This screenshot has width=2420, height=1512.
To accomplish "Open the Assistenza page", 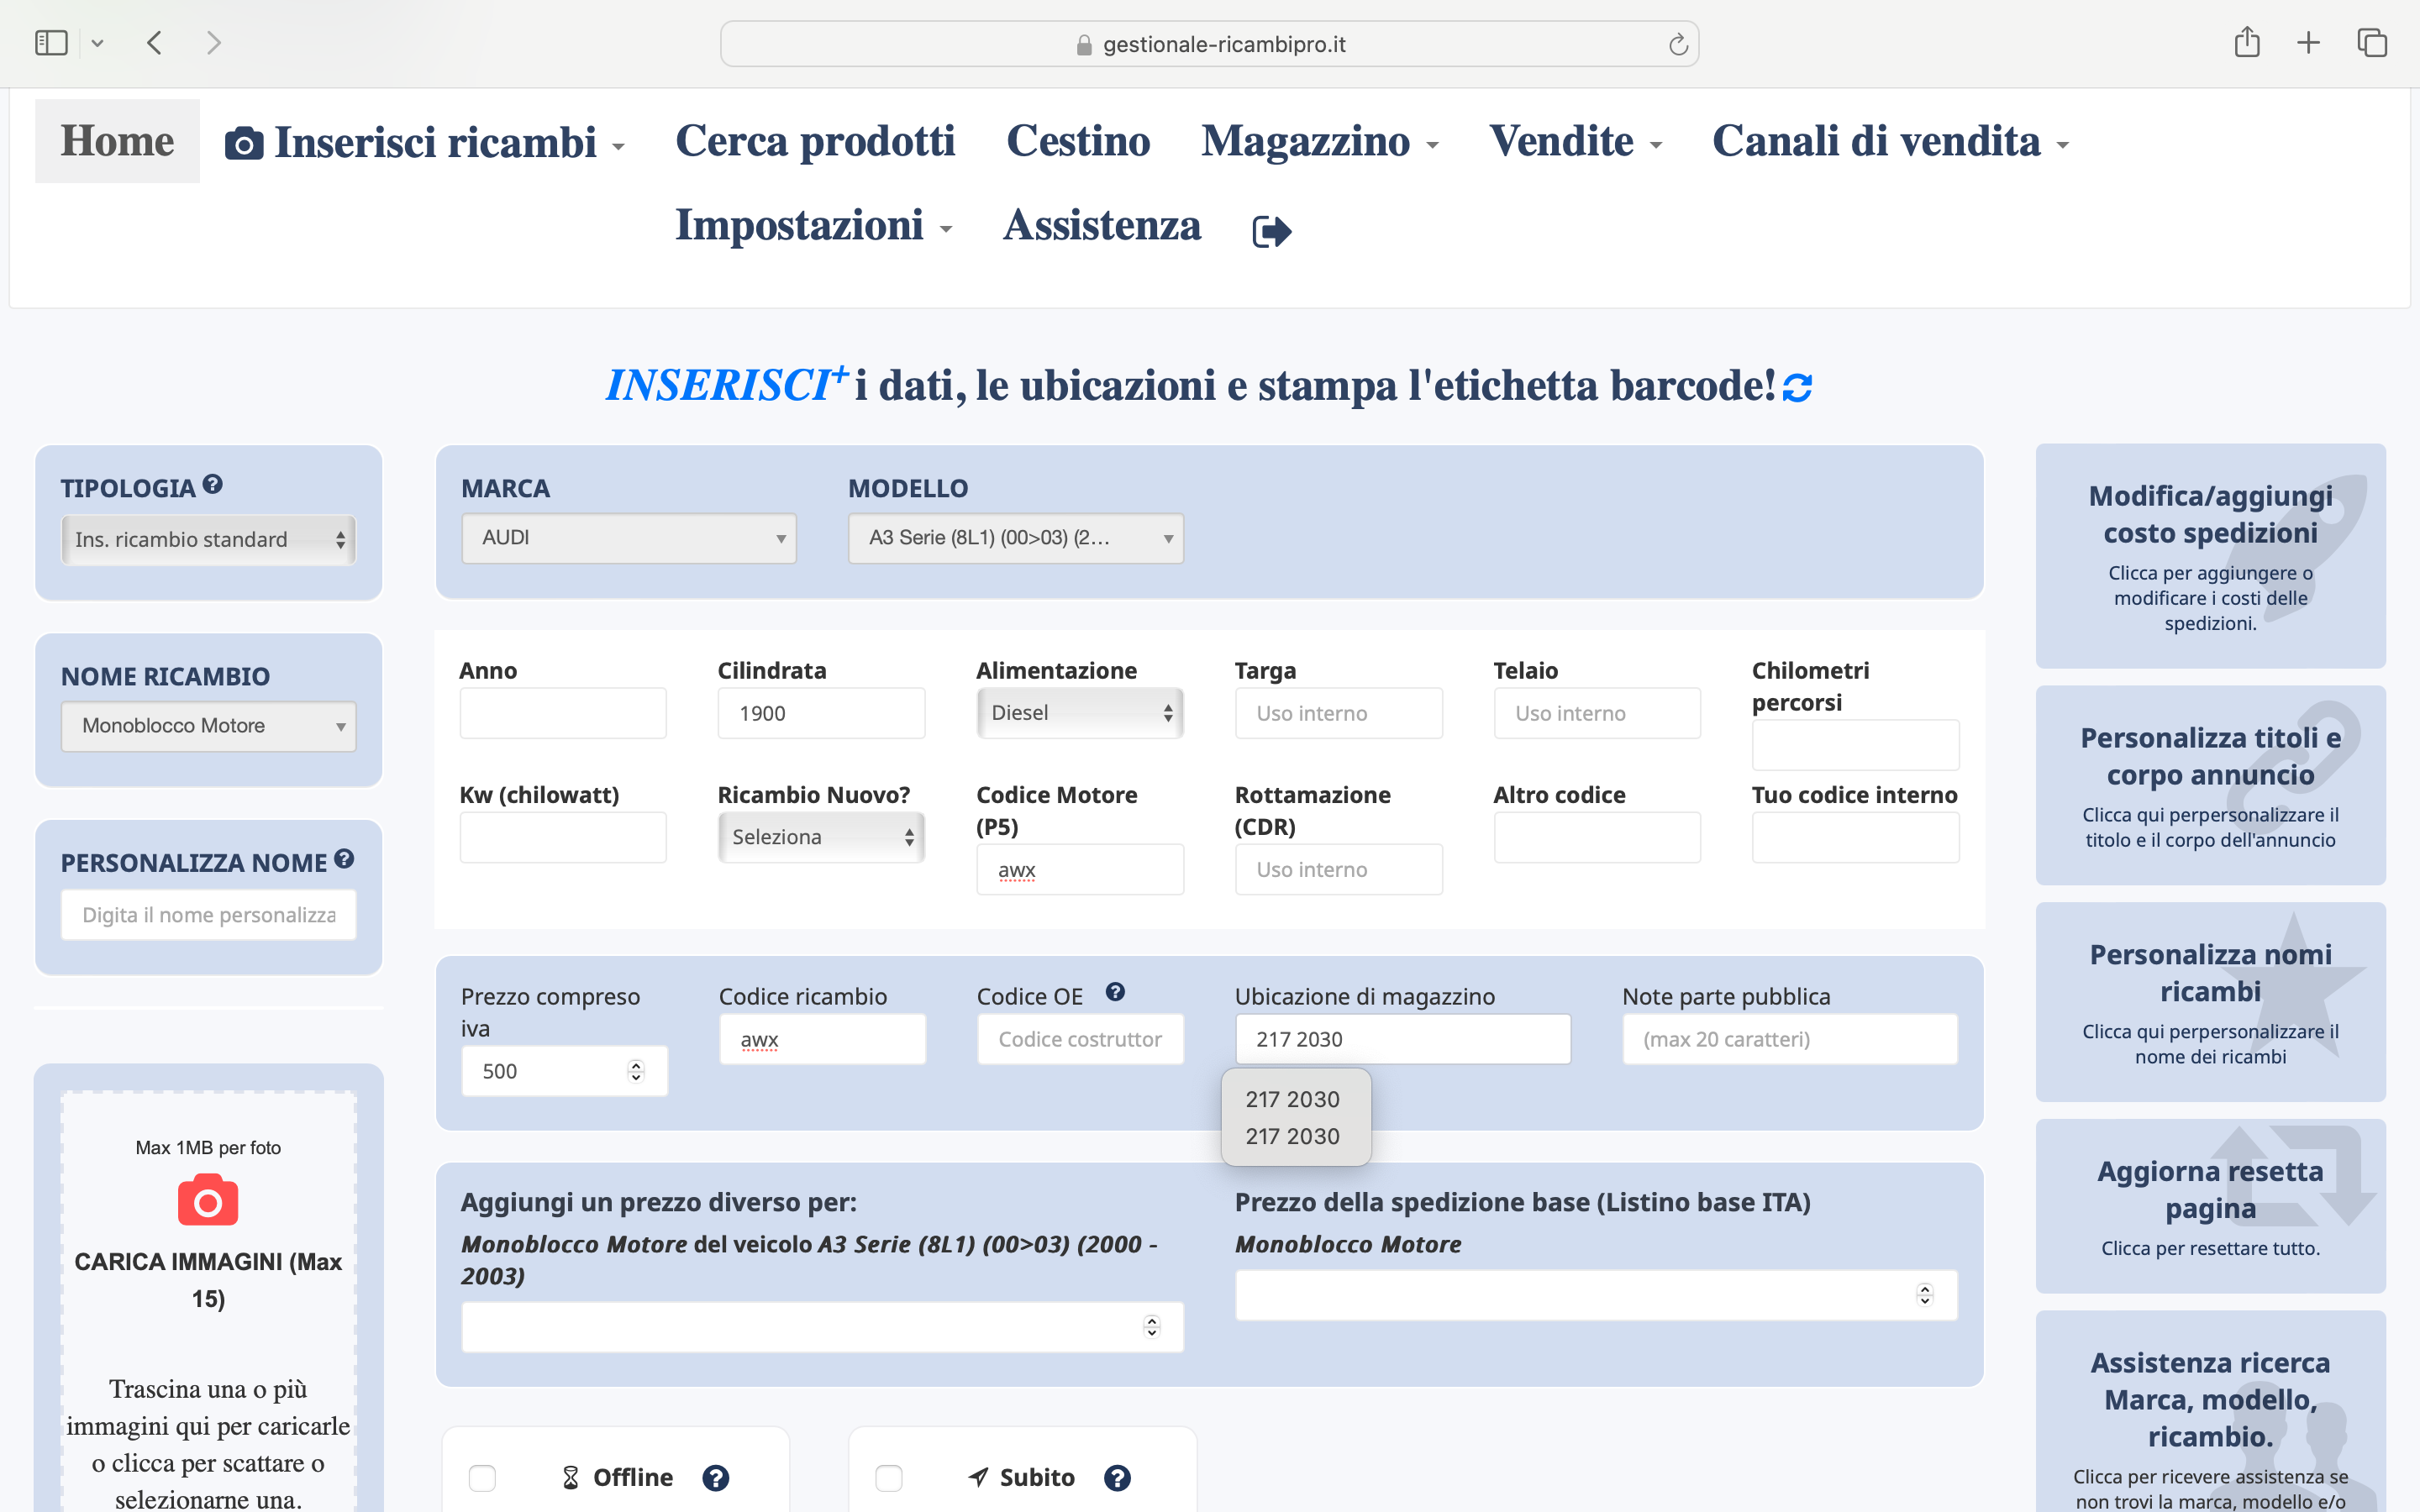I will (1102, 225).
